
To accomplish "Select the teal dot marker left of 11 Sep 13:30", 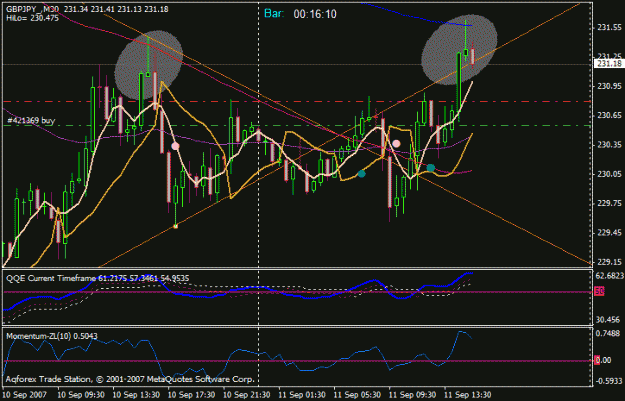I will (431, 168).
